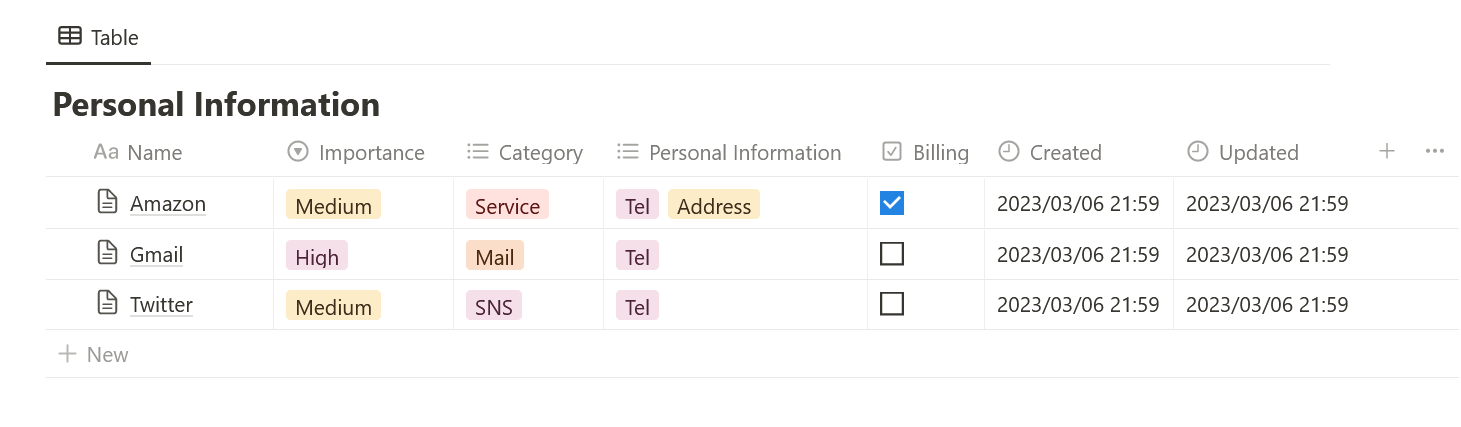This screenshot has width=1461, height=427.
Task: Click the yellow Address tag on Amazon
Action: point(714,206)
